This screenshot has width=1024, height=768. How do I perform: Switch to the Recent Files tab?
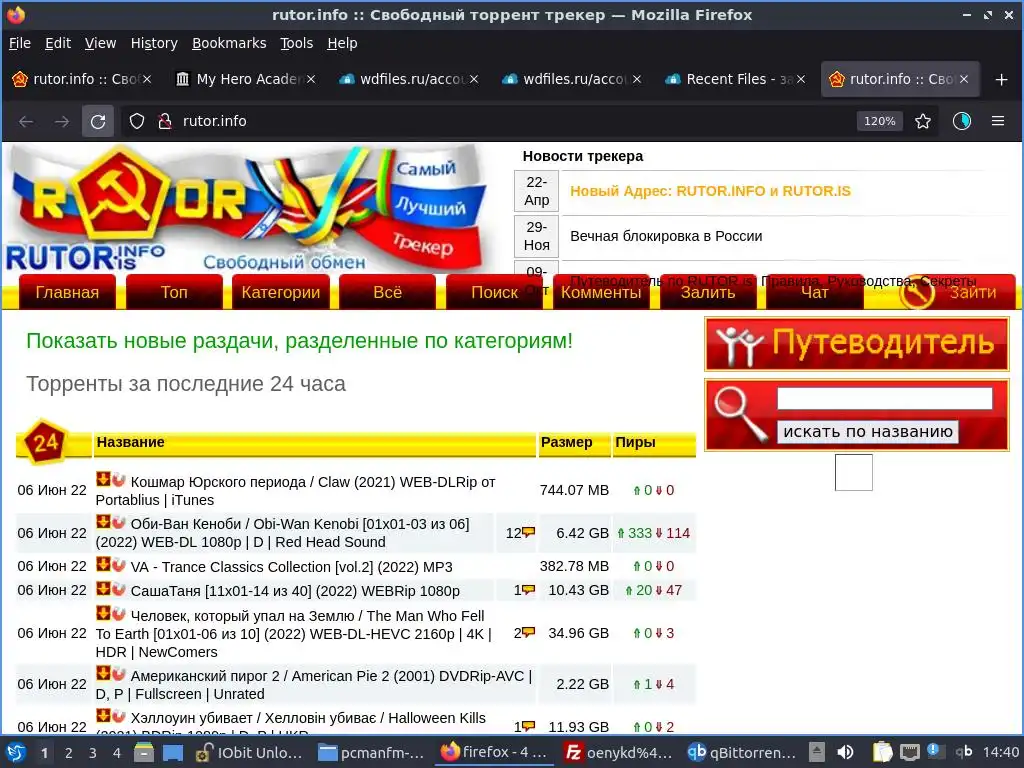pos(735,79)
